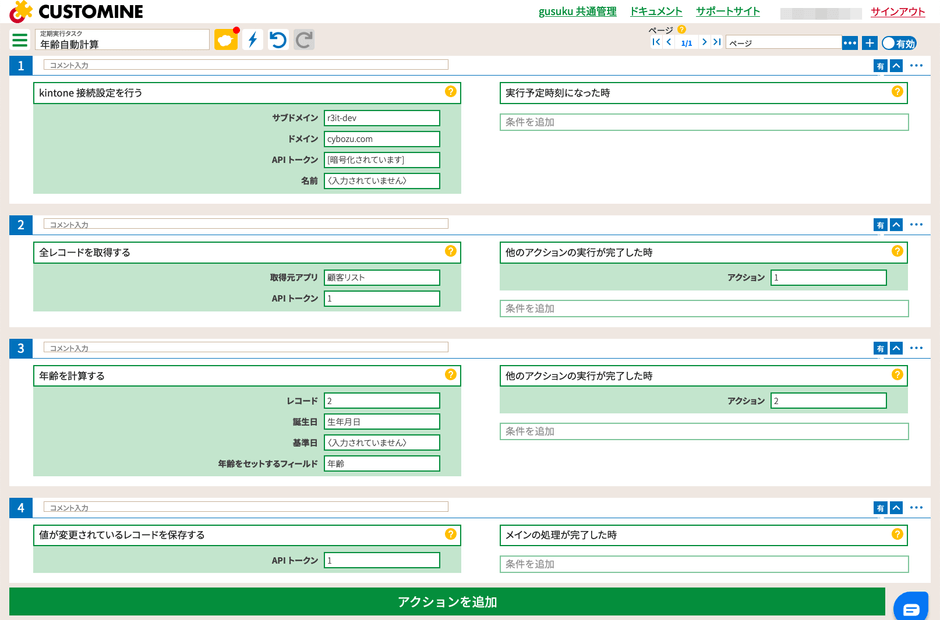Open the page selector dropdown menu
This screenshot has width=940, height=620.
click(849, 42)
